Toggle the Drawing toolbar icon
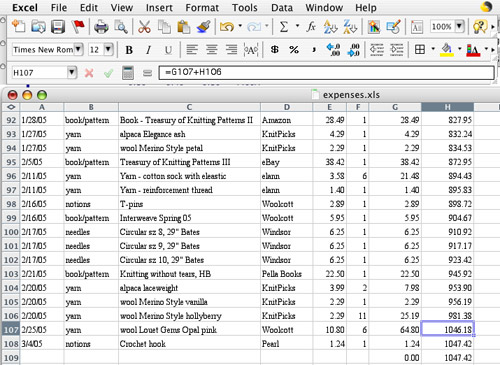 (x=393, y=27)
